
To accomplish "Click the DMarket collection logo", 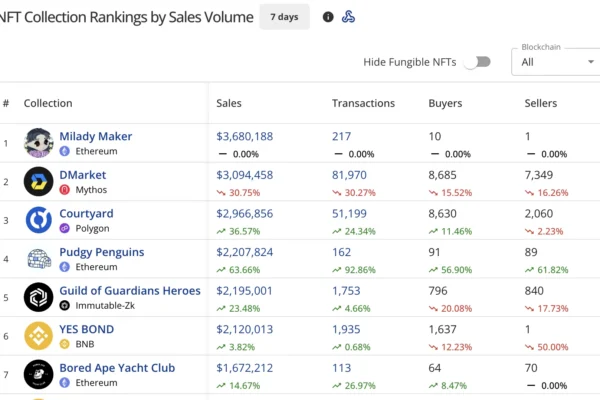I will (39, 181).
